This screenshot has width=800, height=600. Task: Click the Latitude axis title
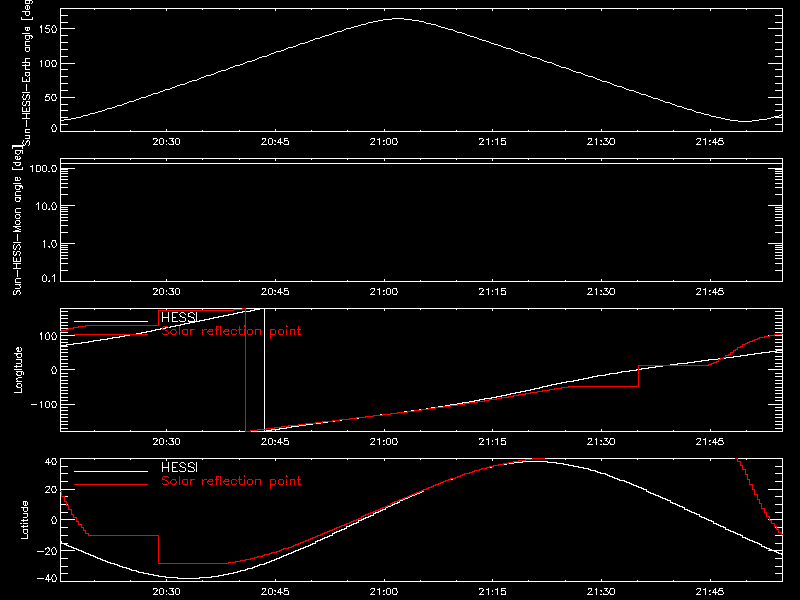pos(24,520)
